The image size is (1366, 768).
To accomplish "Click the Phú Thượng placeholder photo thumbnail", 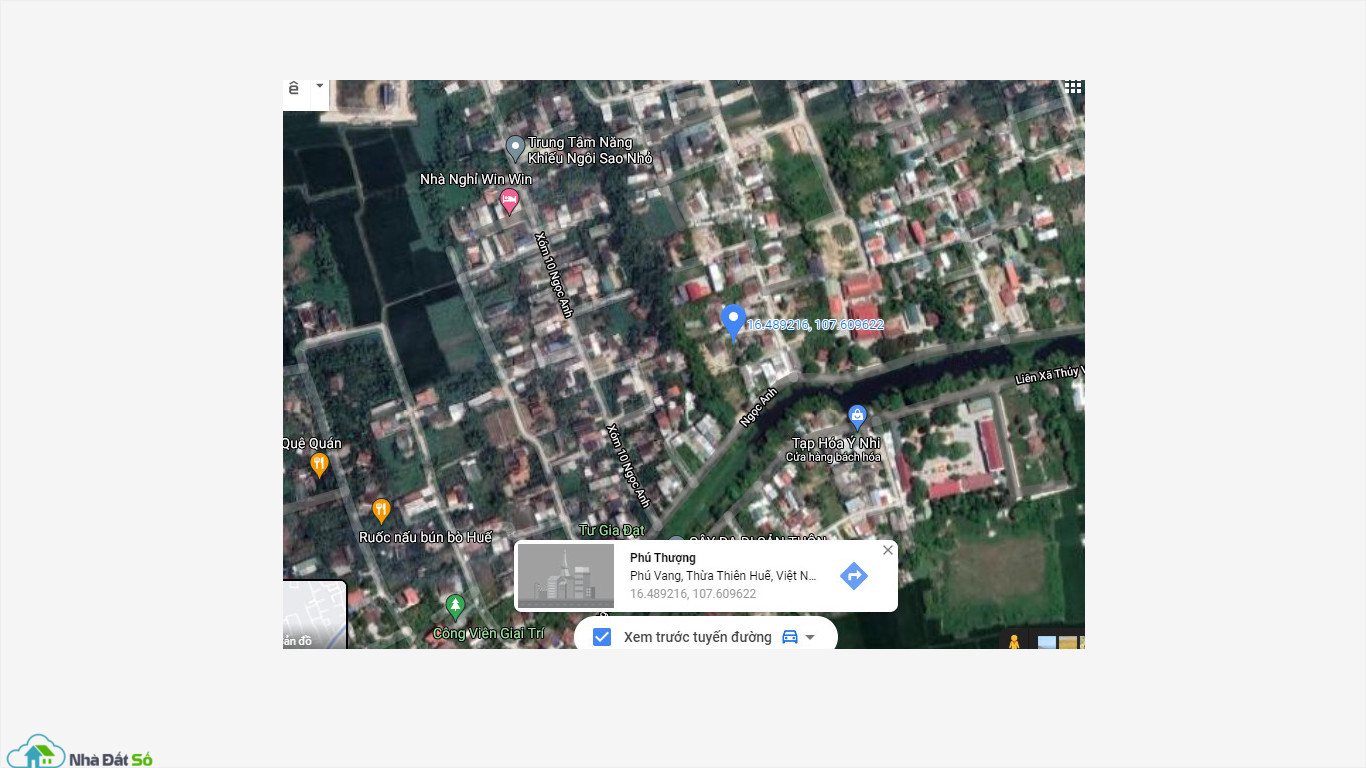I will (x=566, y=575).
